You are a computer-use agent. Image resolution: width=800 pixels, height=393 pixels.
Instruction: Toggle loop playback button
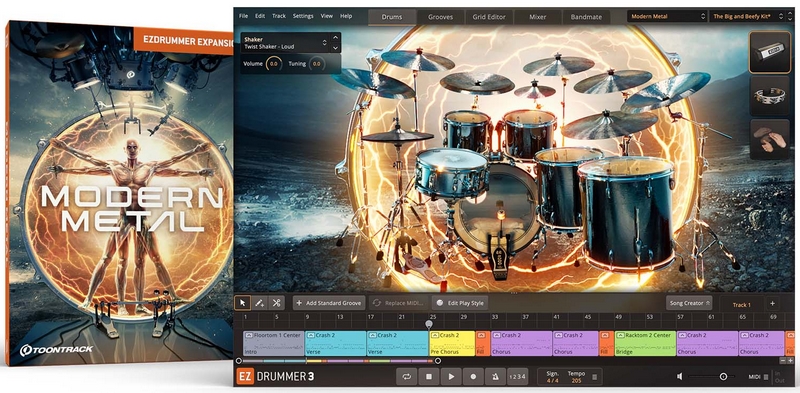pos(407,377)
